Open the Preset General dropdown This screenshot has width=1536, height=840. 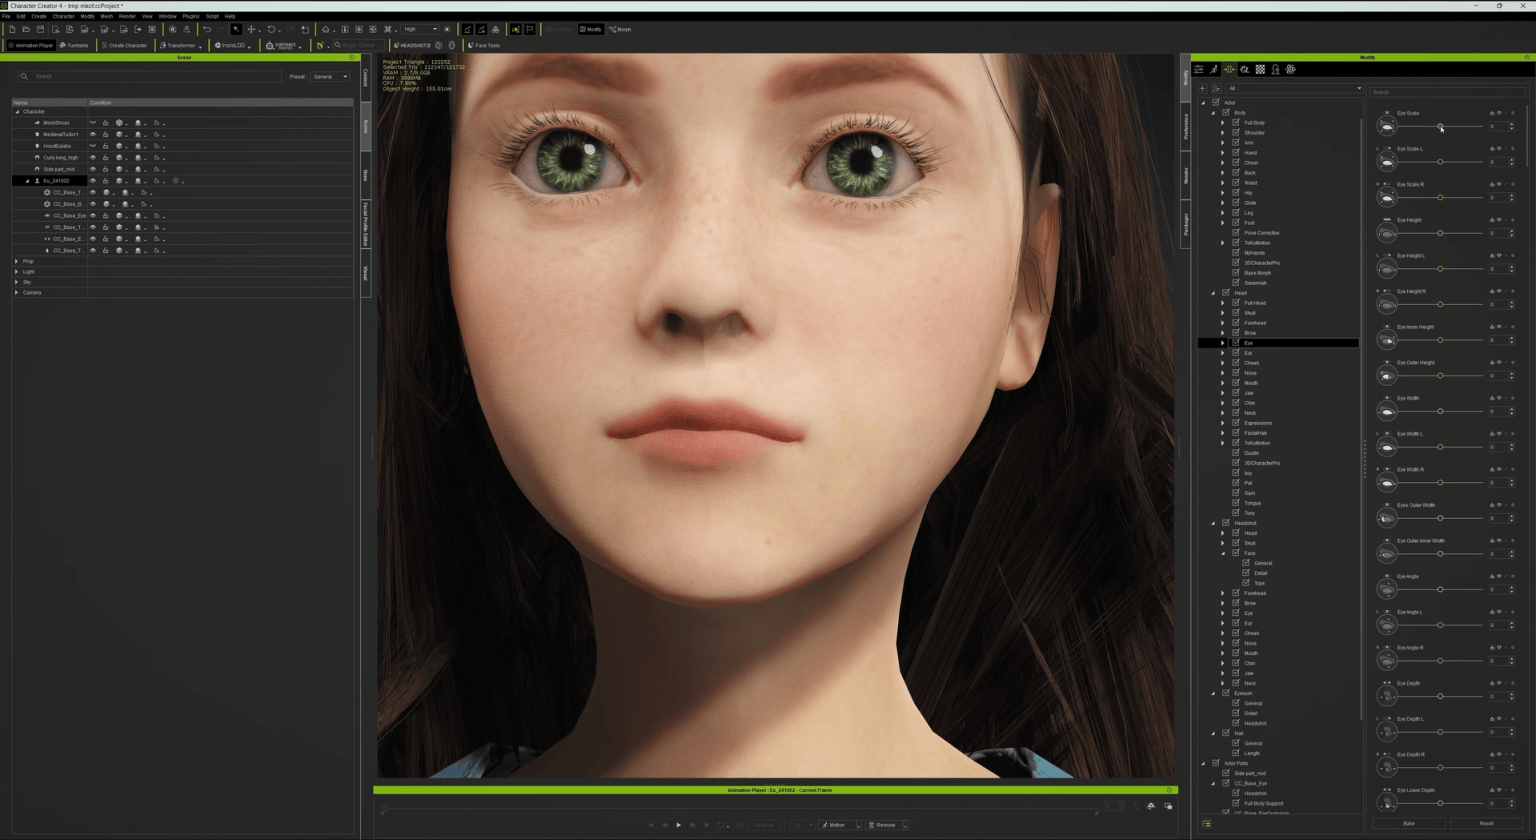(x=330, y=76)
